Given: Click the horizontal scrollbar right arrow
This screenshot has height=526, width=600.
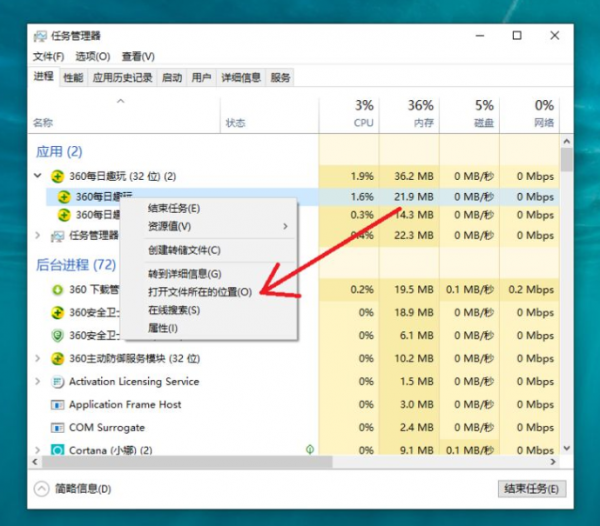Looking at the screenshot, I should [x=553, y=462].
